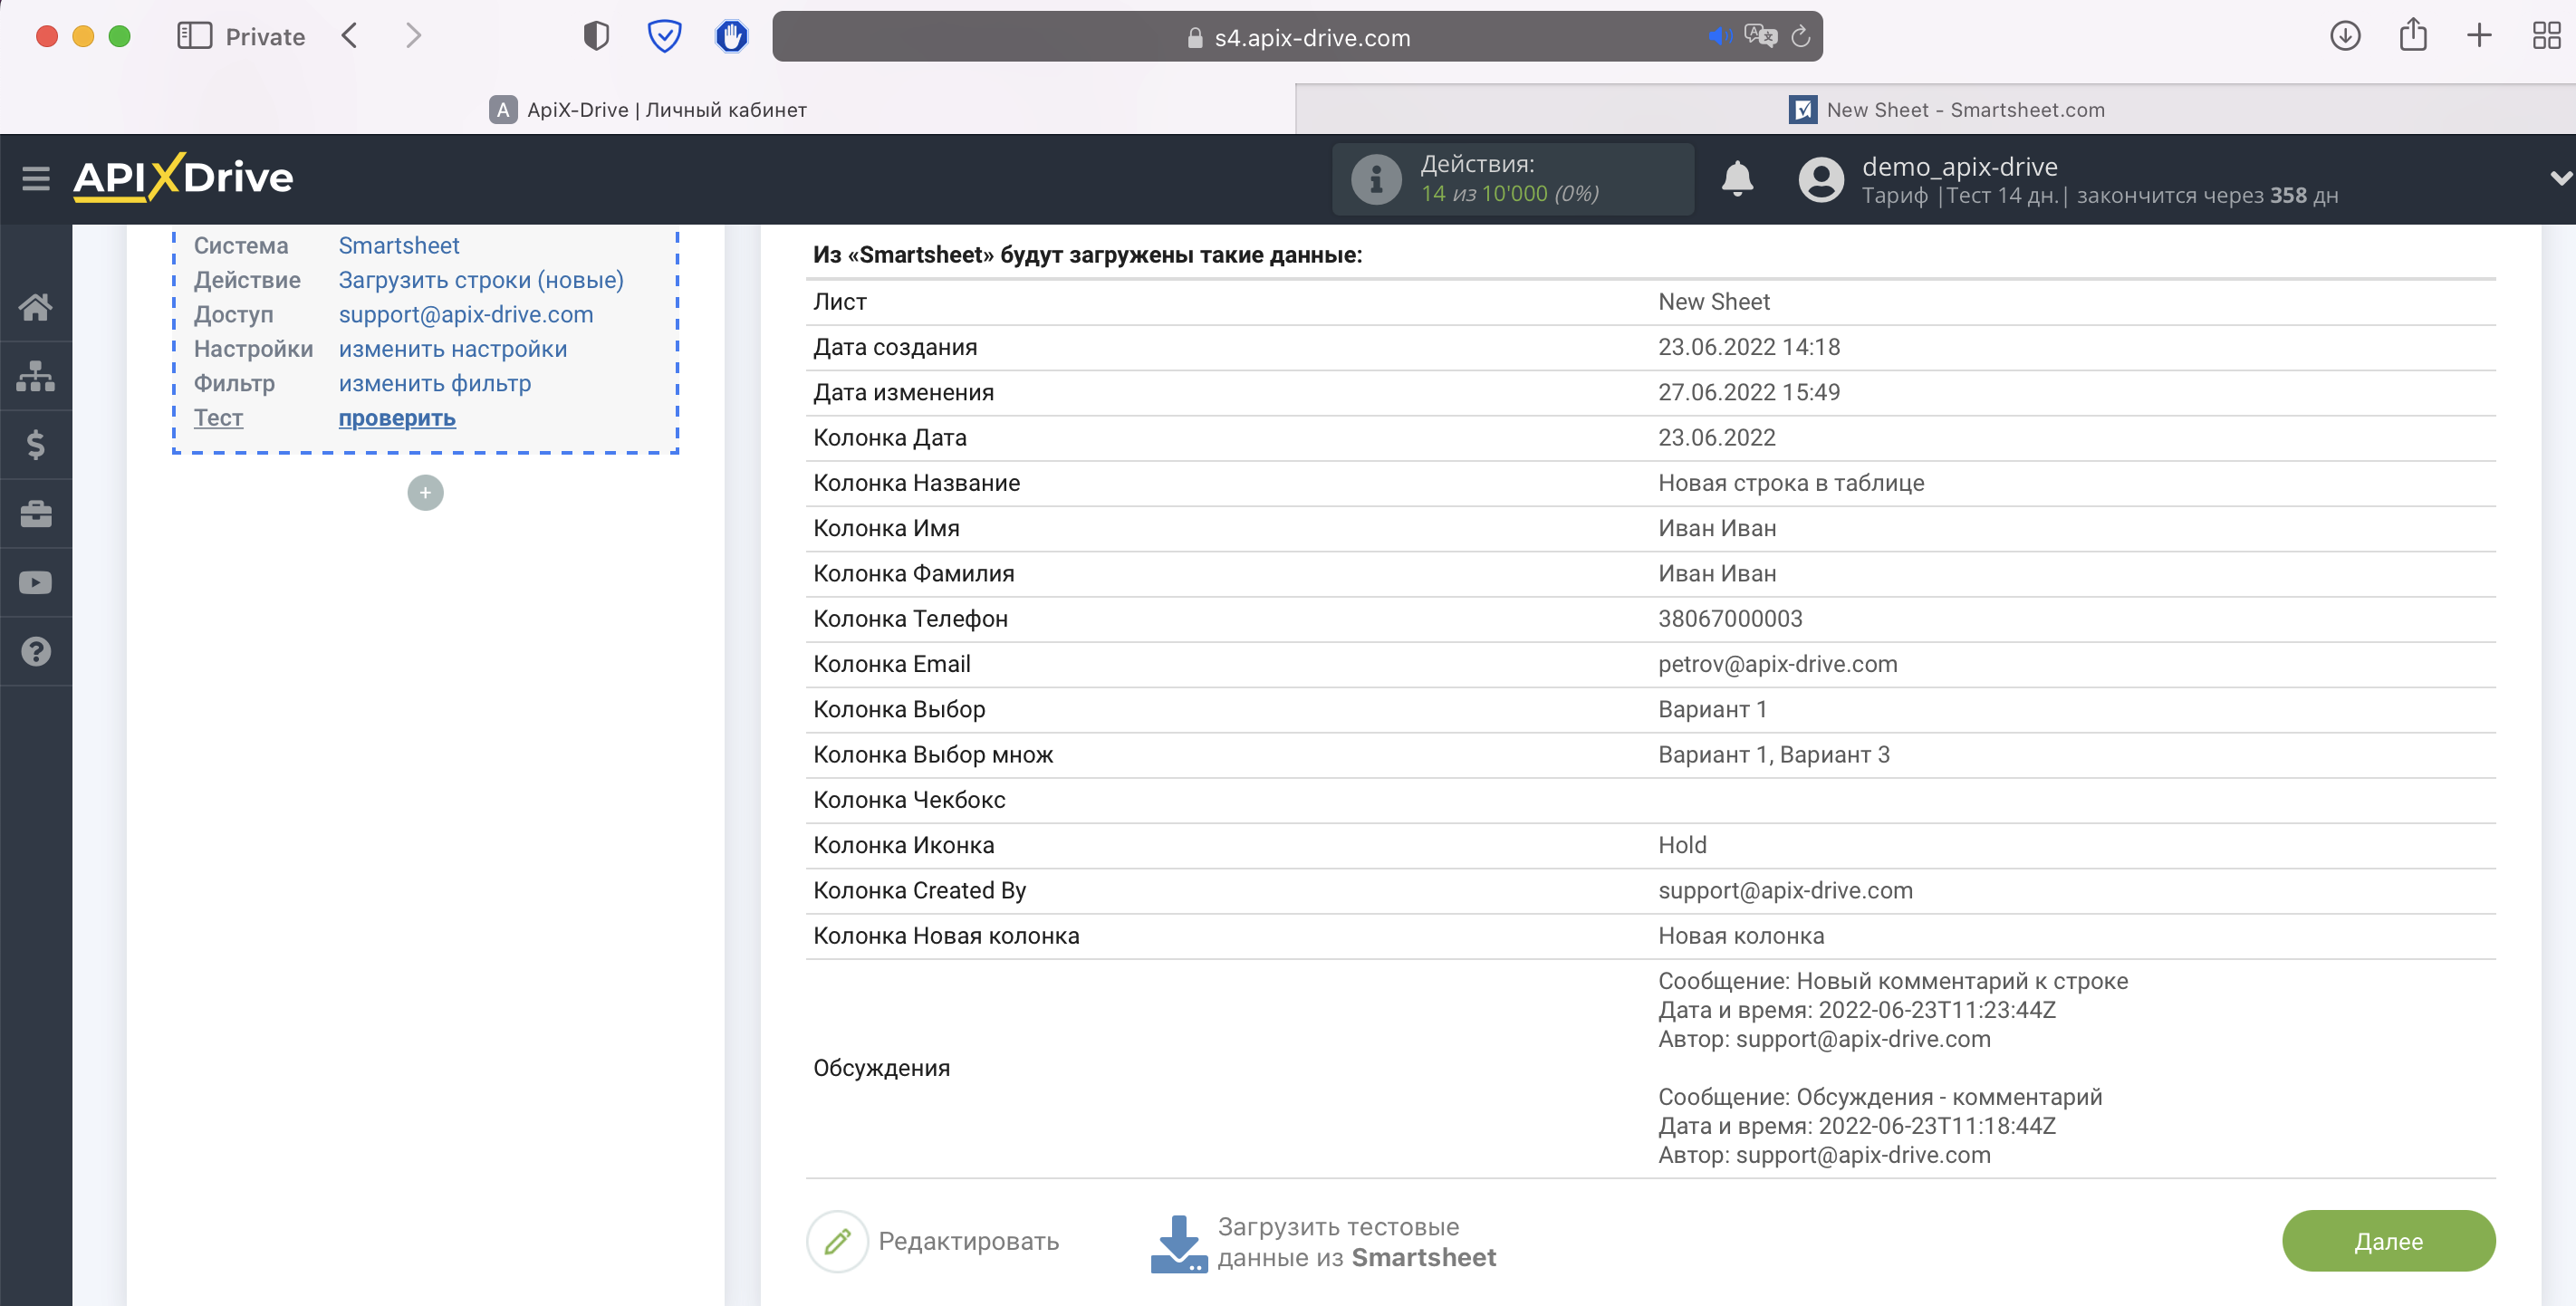Screen dimensions: 2576x1306
Task: Click Вариант 1, Вариант 3 value
Action: (x=1773, y=755)
